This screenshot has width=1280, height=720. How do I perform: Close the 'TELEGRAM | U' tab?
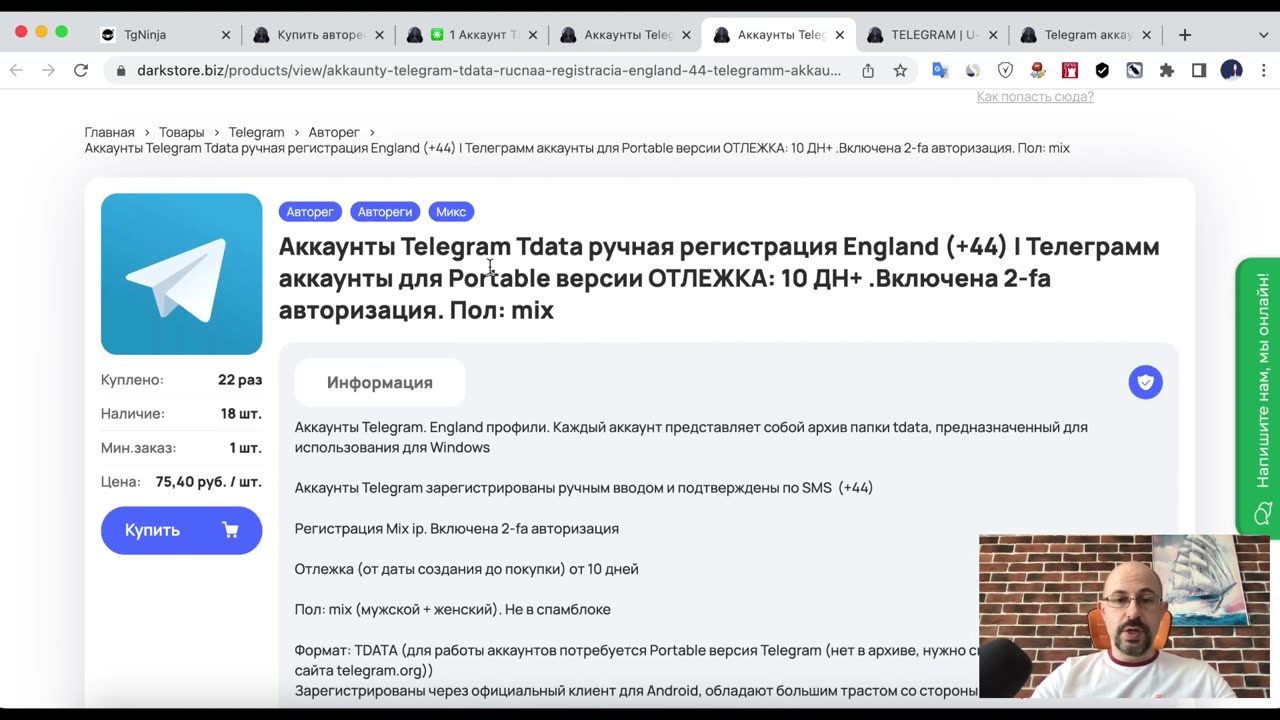(x=993, y=35)
